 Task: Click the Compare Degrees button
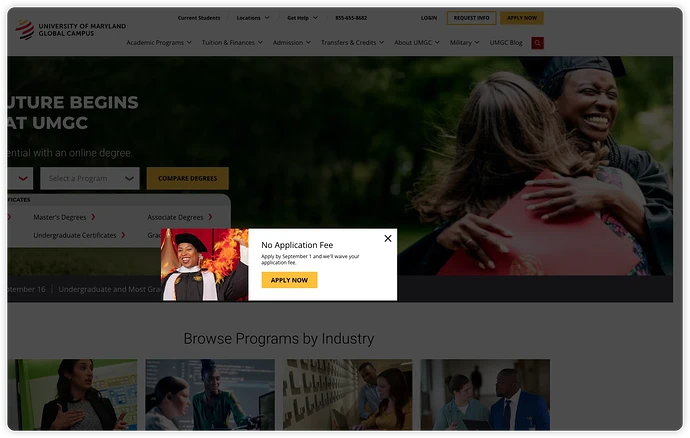[187, 178]
